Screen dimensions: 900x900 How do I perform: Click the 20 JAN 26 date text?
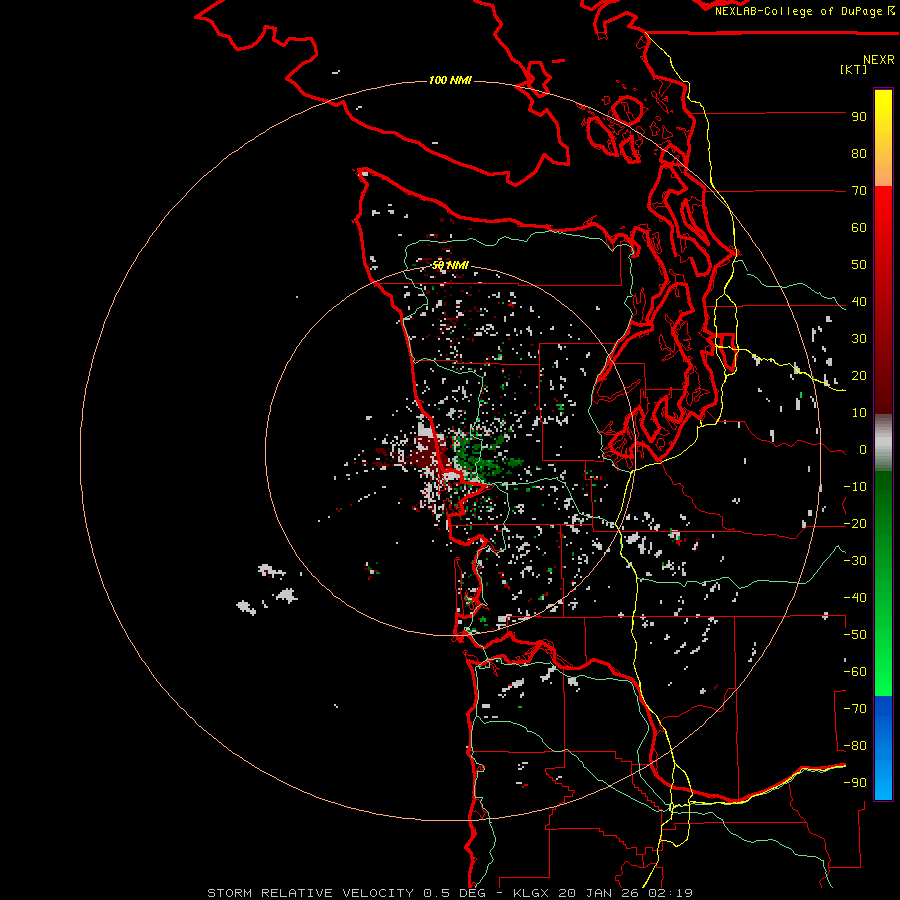pos(600,893)
